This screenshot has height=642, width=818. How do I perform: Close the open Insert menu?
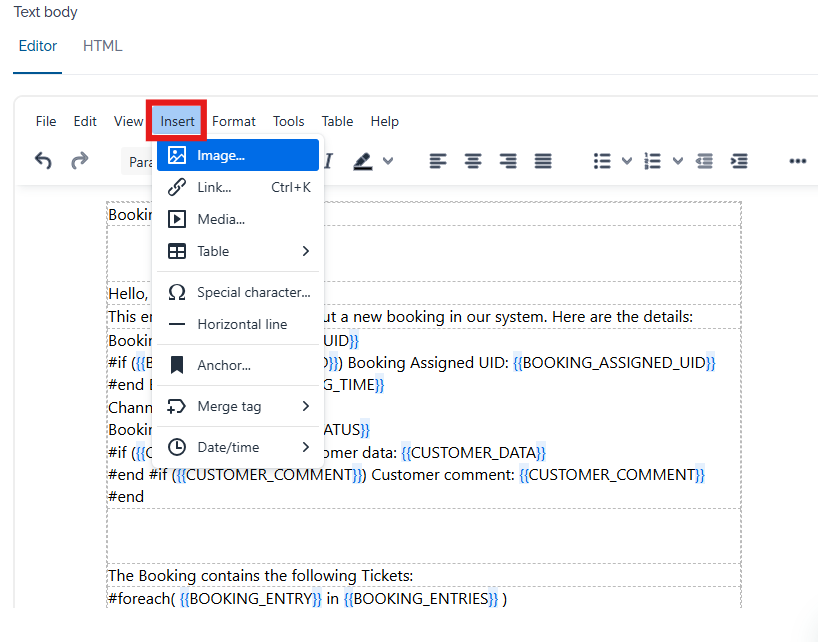[x=177, y=122]
